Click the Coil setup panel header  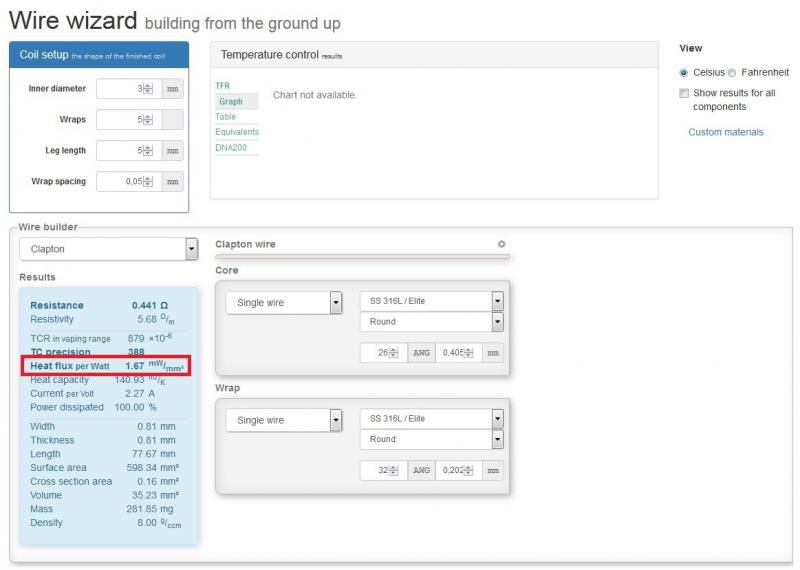99,55
